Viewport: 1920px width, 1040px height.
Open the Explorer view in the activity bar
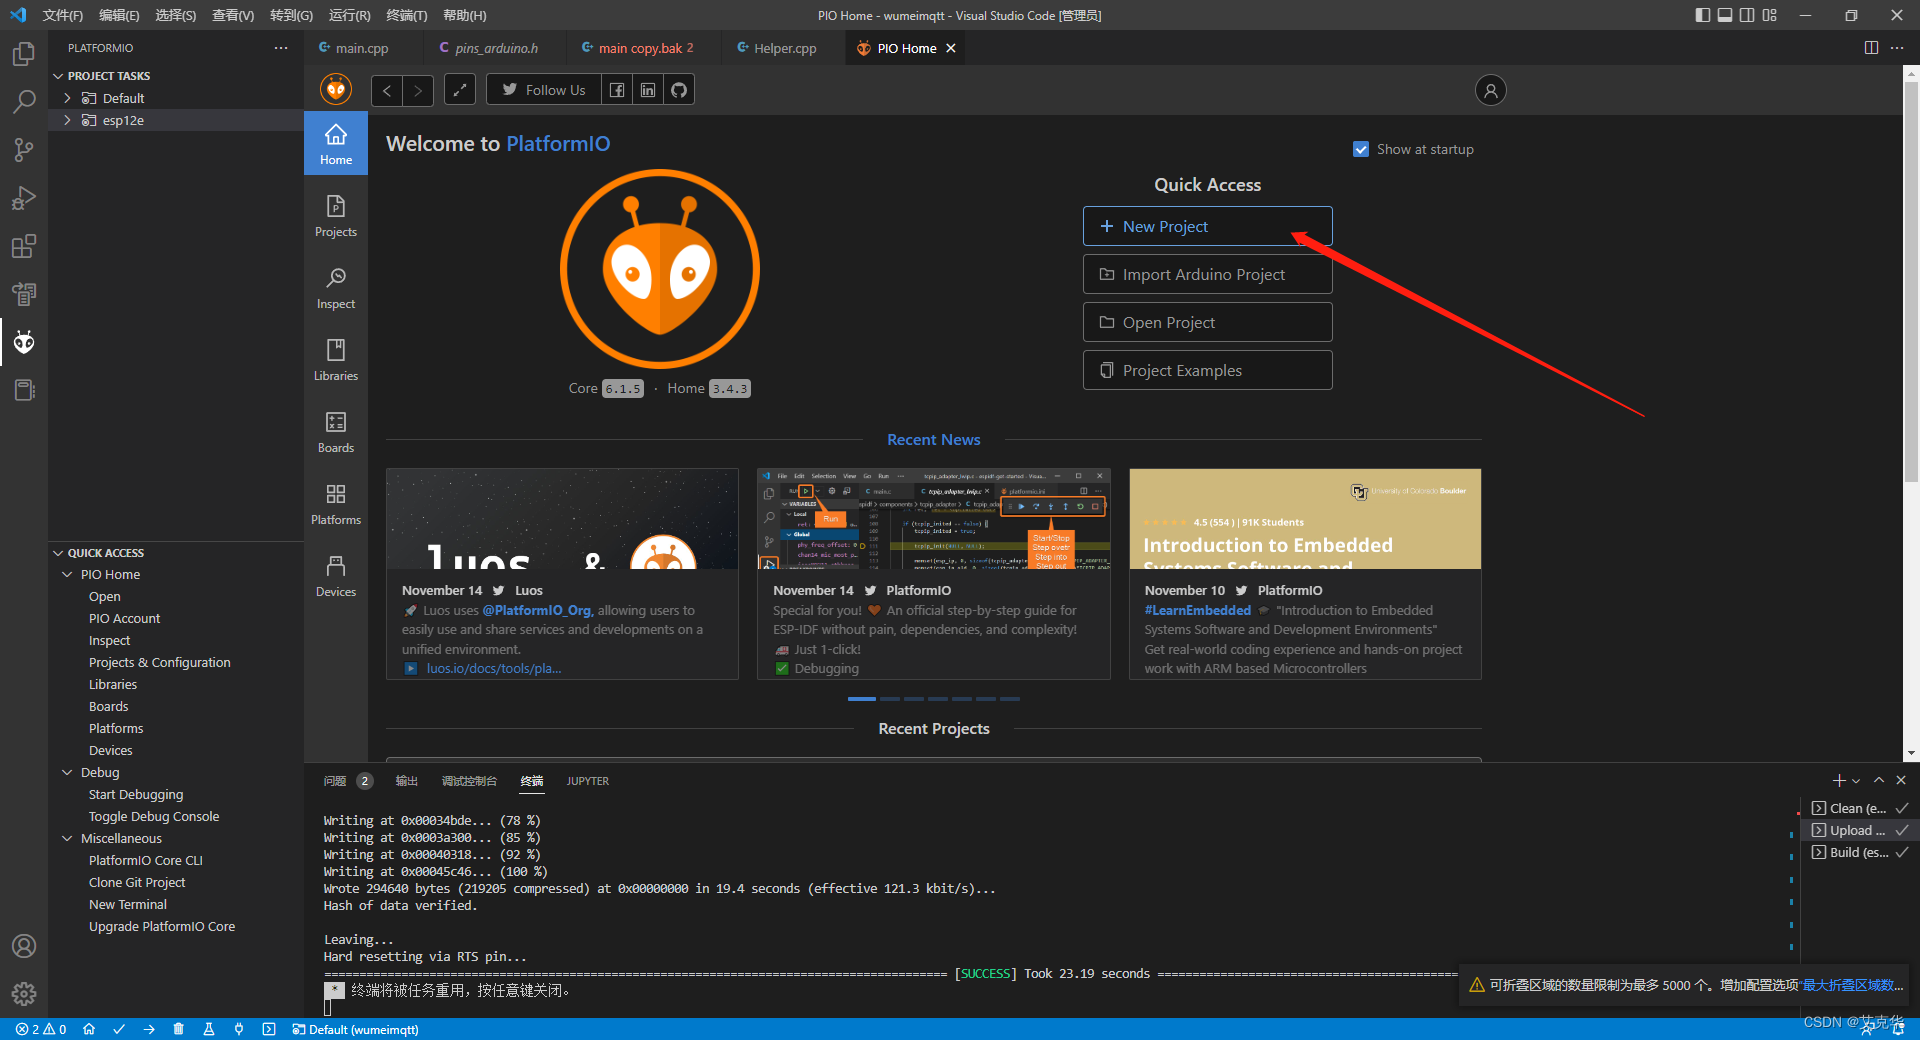point(24,53)
